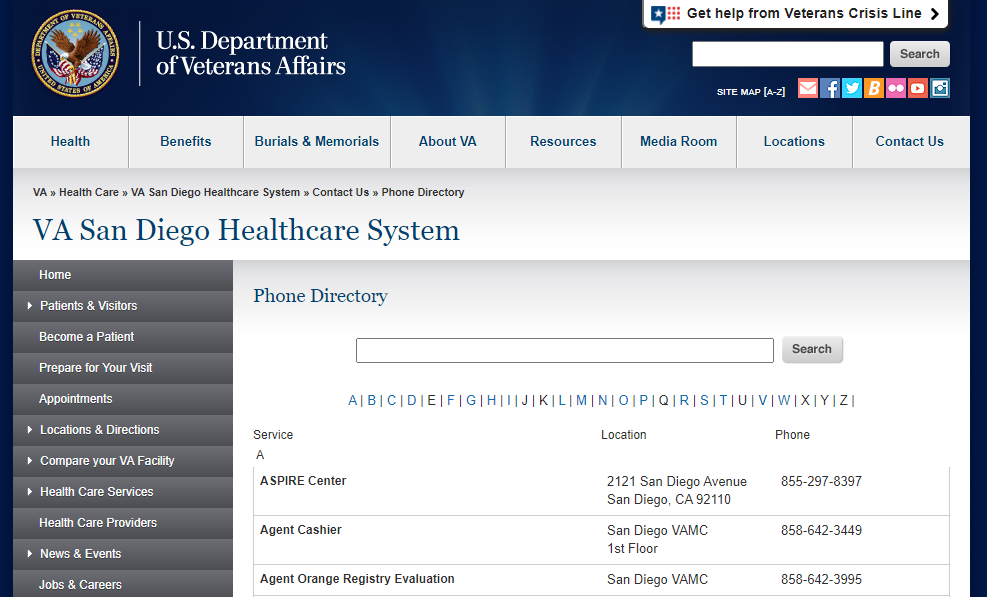Select Agent Orange Registry Evaluation row name
Image resolution: width=987 pixels, height=597 pixels.
pos(357,579)
